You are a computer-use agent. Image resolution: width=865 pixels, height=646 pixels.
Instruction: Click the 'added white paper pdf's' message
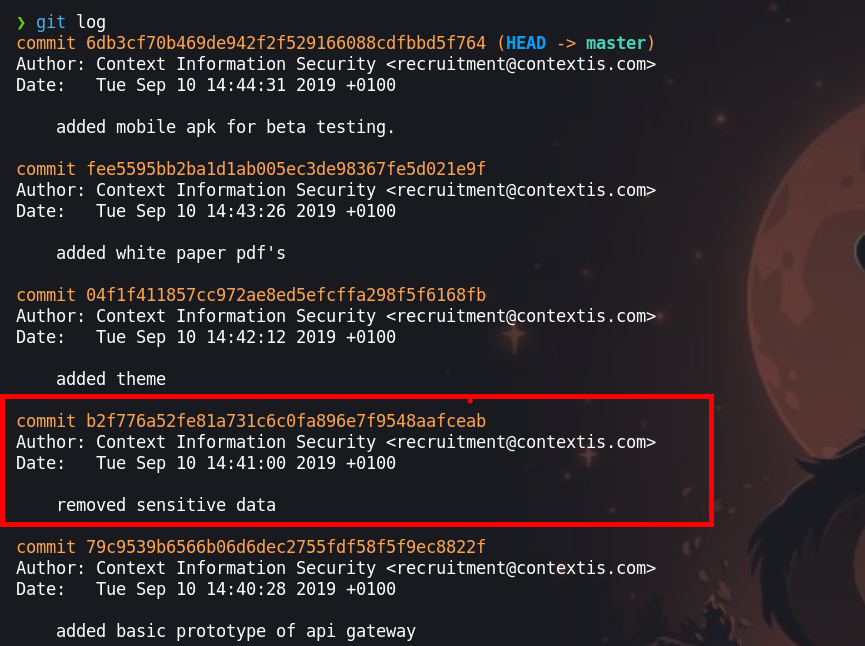(x=171, y=253)
